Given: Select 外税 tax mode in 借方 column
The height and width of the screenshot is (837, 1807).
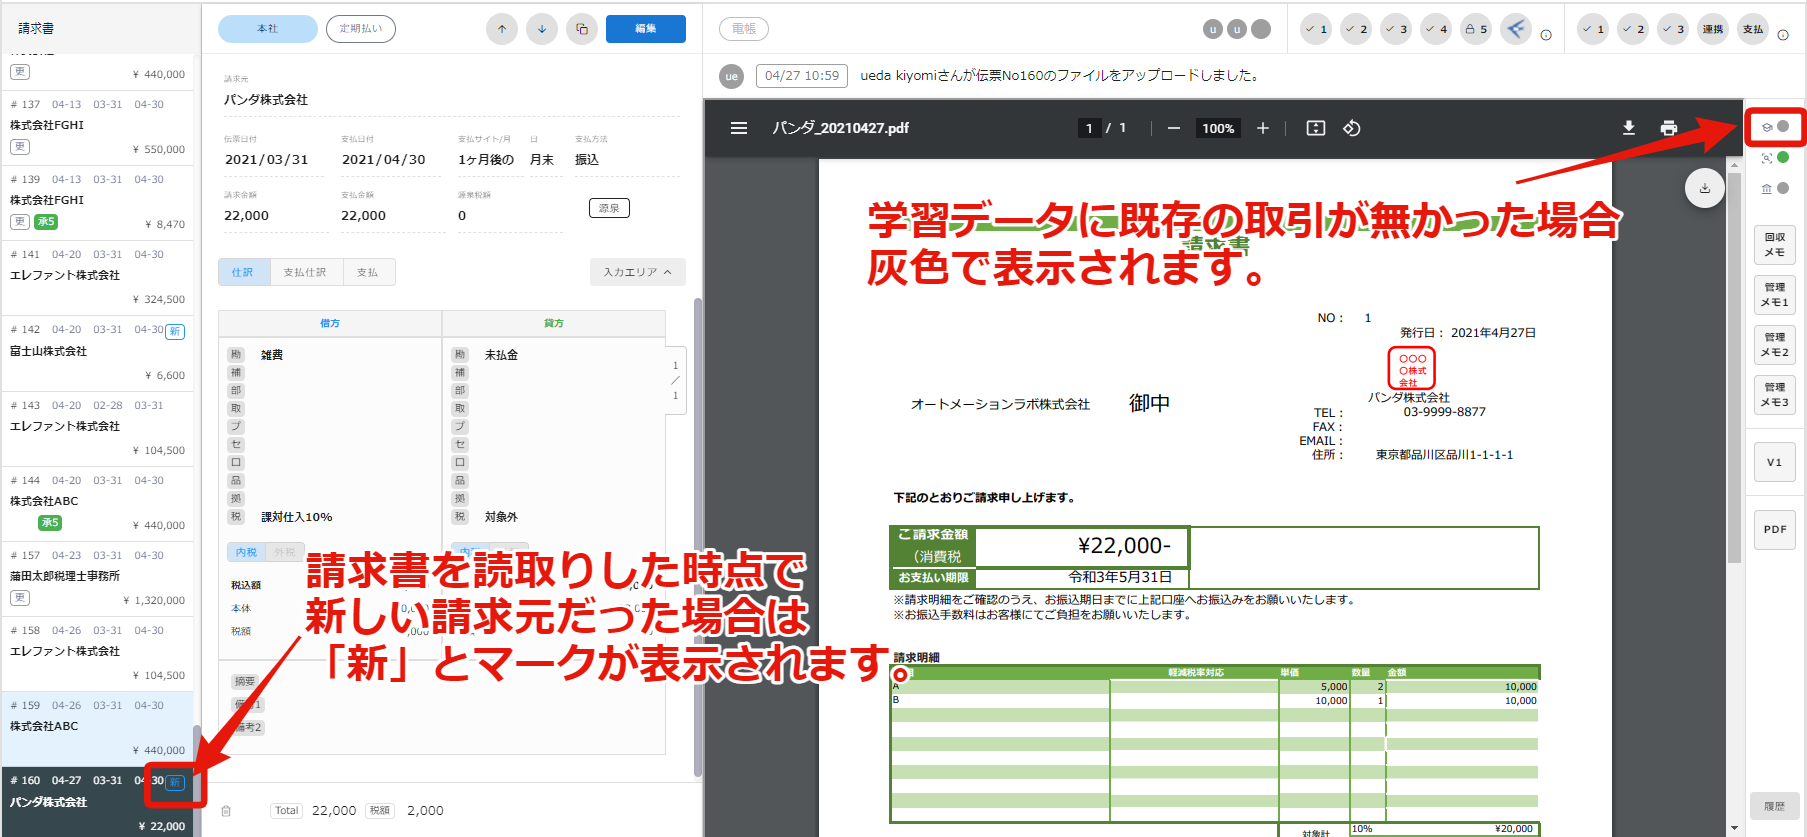Looking at the screenshot, I should click(285, 552).
